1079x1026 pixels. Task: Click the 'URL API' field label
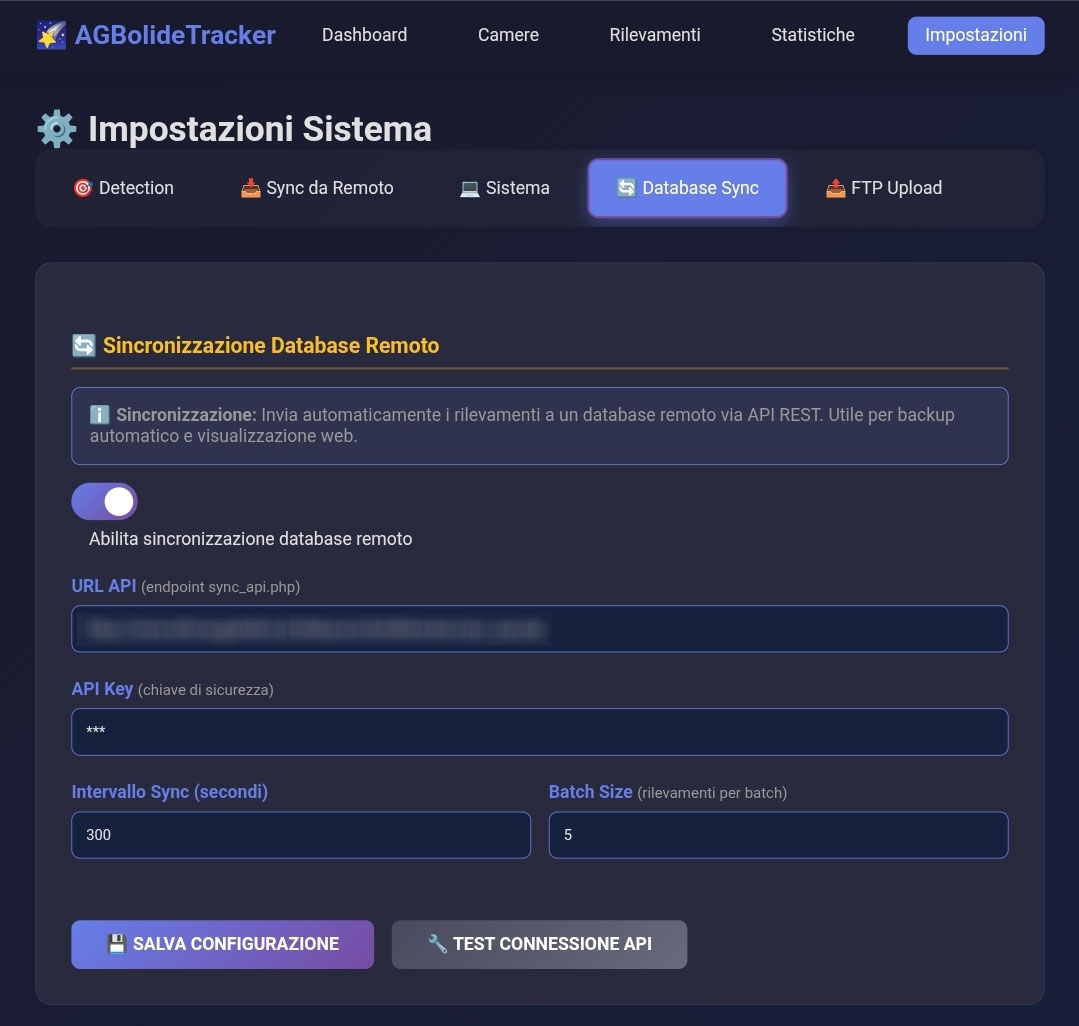click(x=104, y=586)
